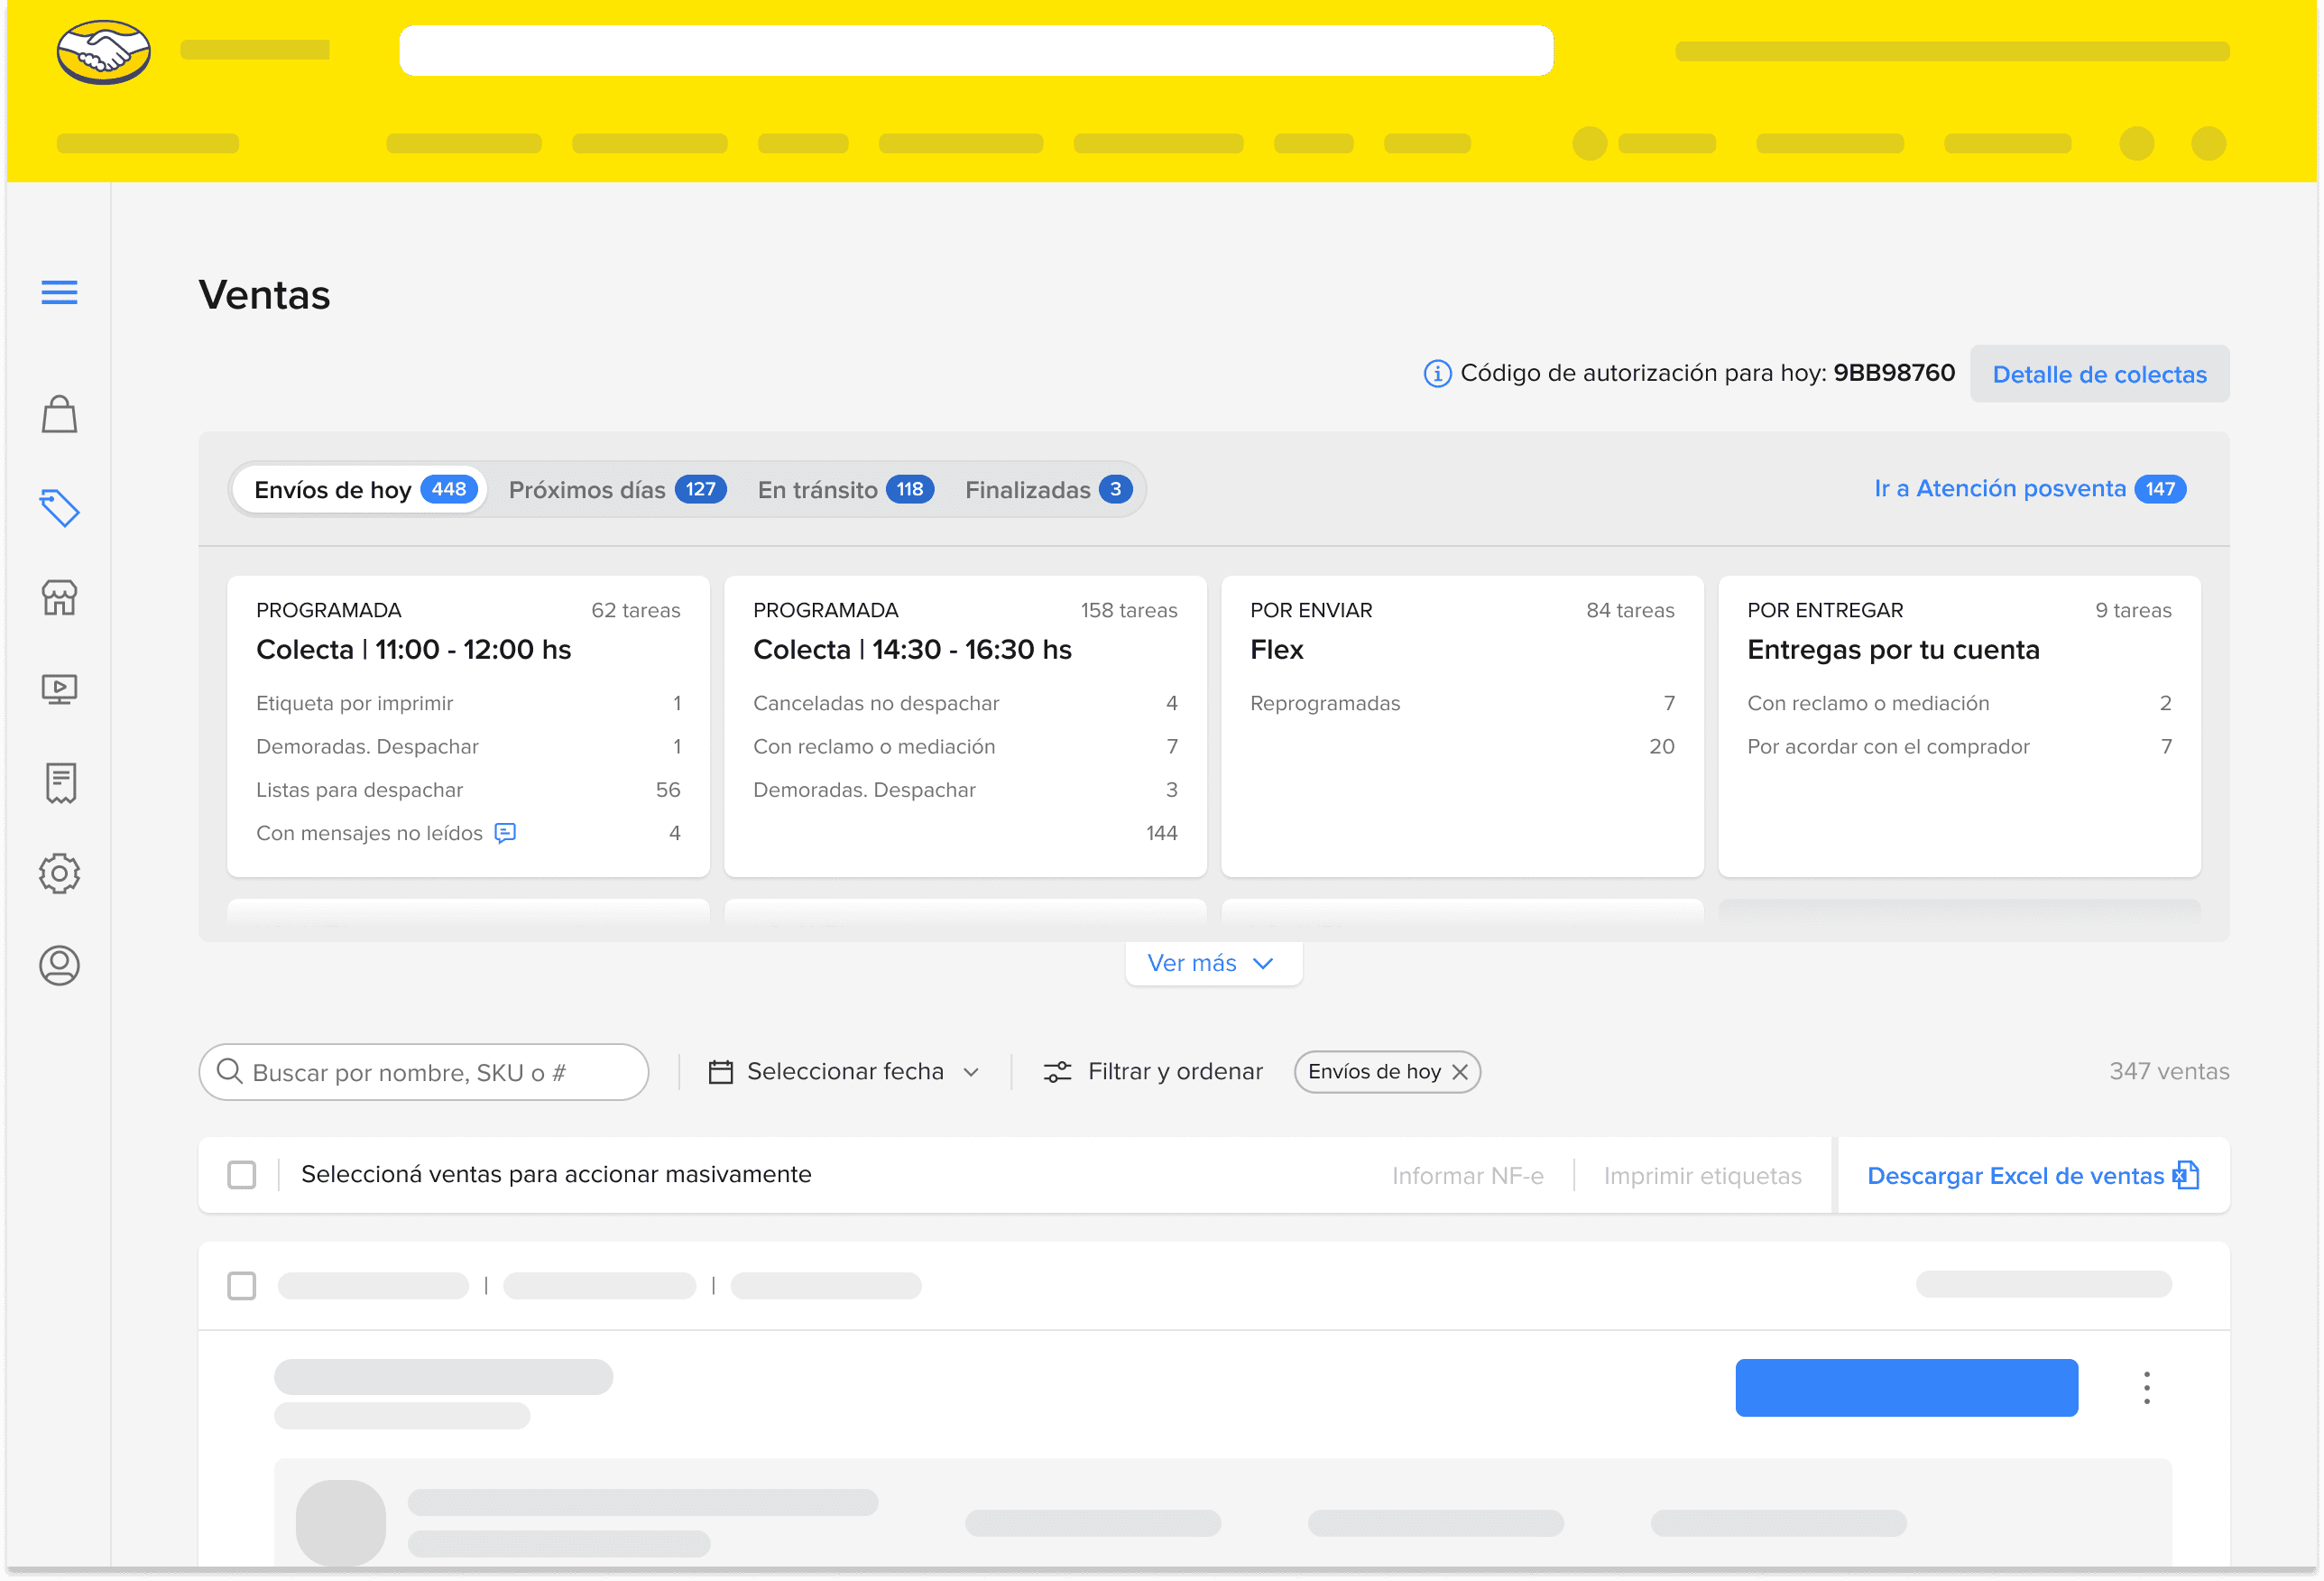The width and height of the screenshot is (2324, 1581).
Task: Tick the first sale row checkbox
Action: click(242, 1285)
